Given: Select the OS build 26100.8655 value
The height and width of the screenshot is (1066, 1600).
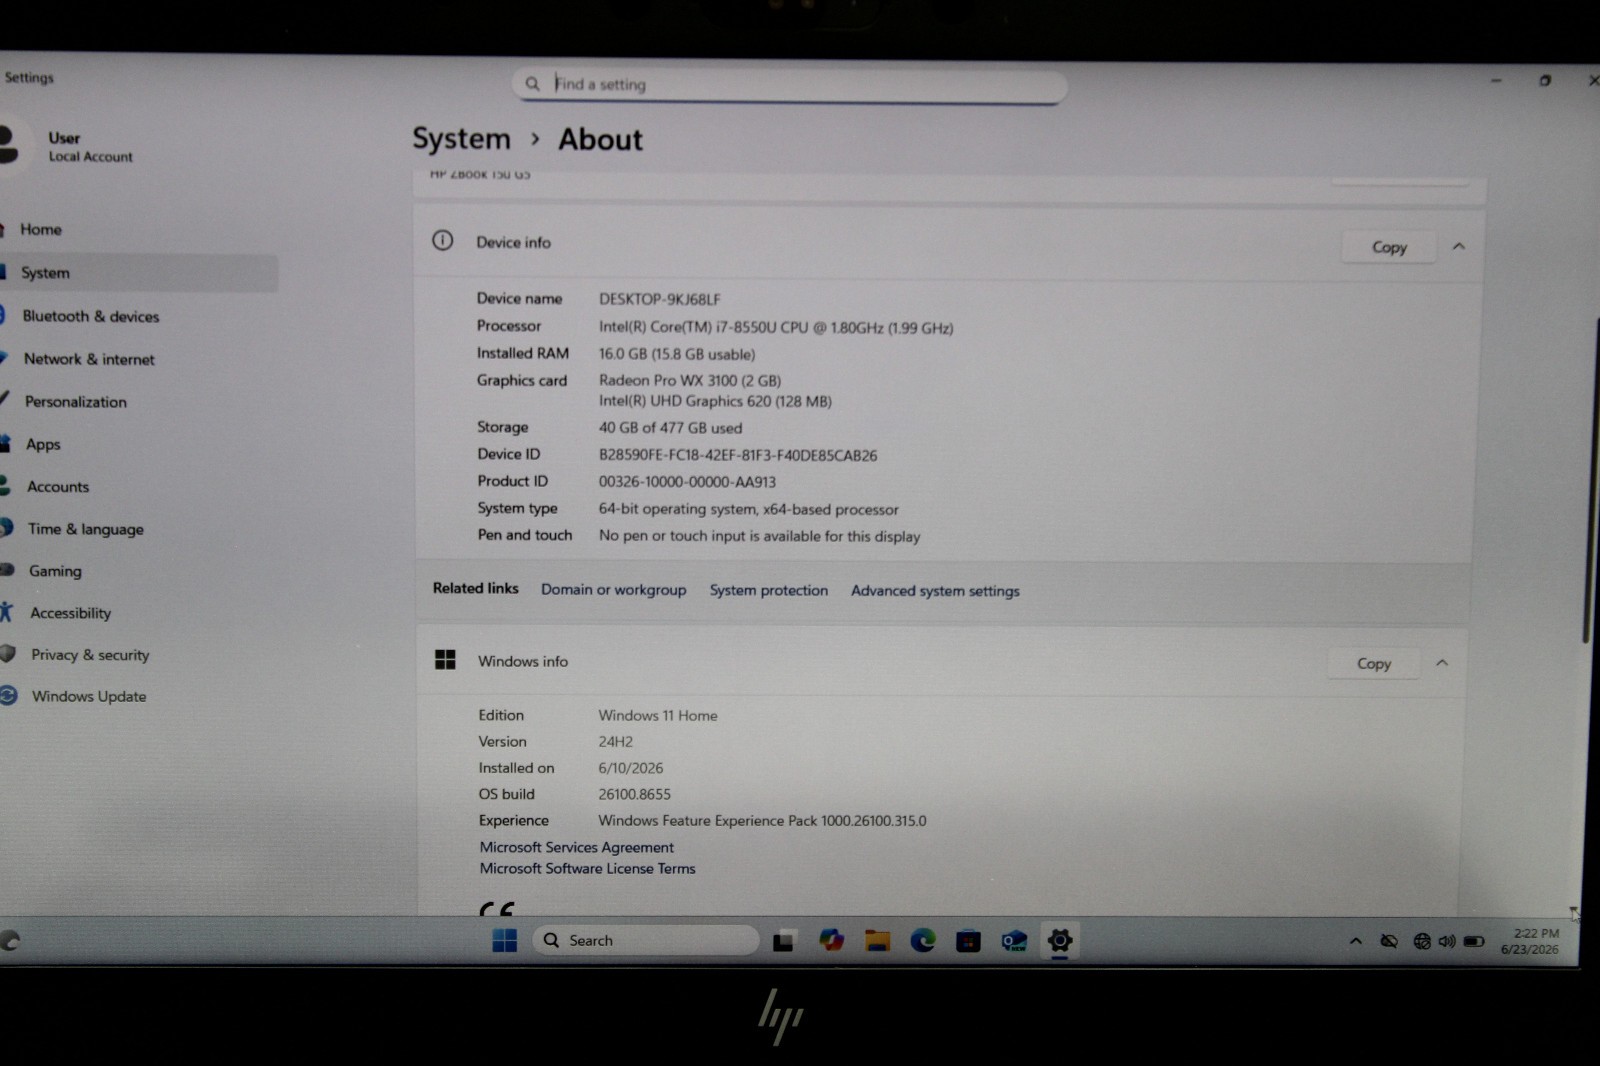Looking at the screenshot, I should click(634, 794).
